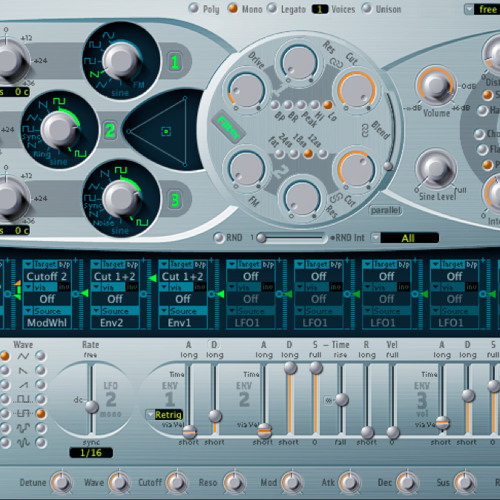Click the Oscillator 1 waveform knob
500x500 pixels.
pos(121,60)
